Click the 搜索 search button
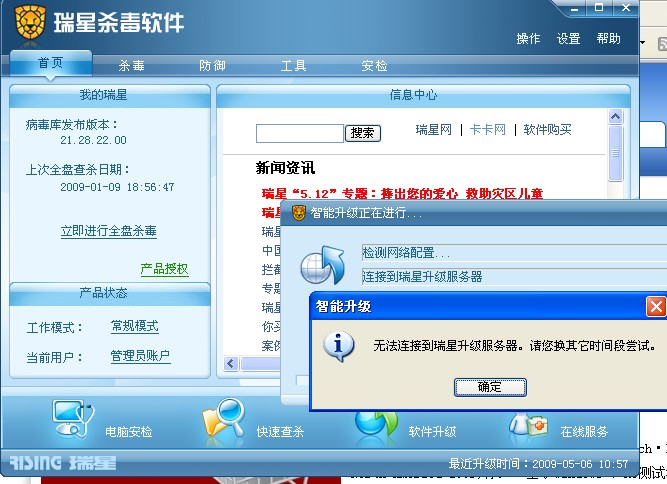Image resolution: width=667 pixels, height=484 pixels. tap(362, 133)
